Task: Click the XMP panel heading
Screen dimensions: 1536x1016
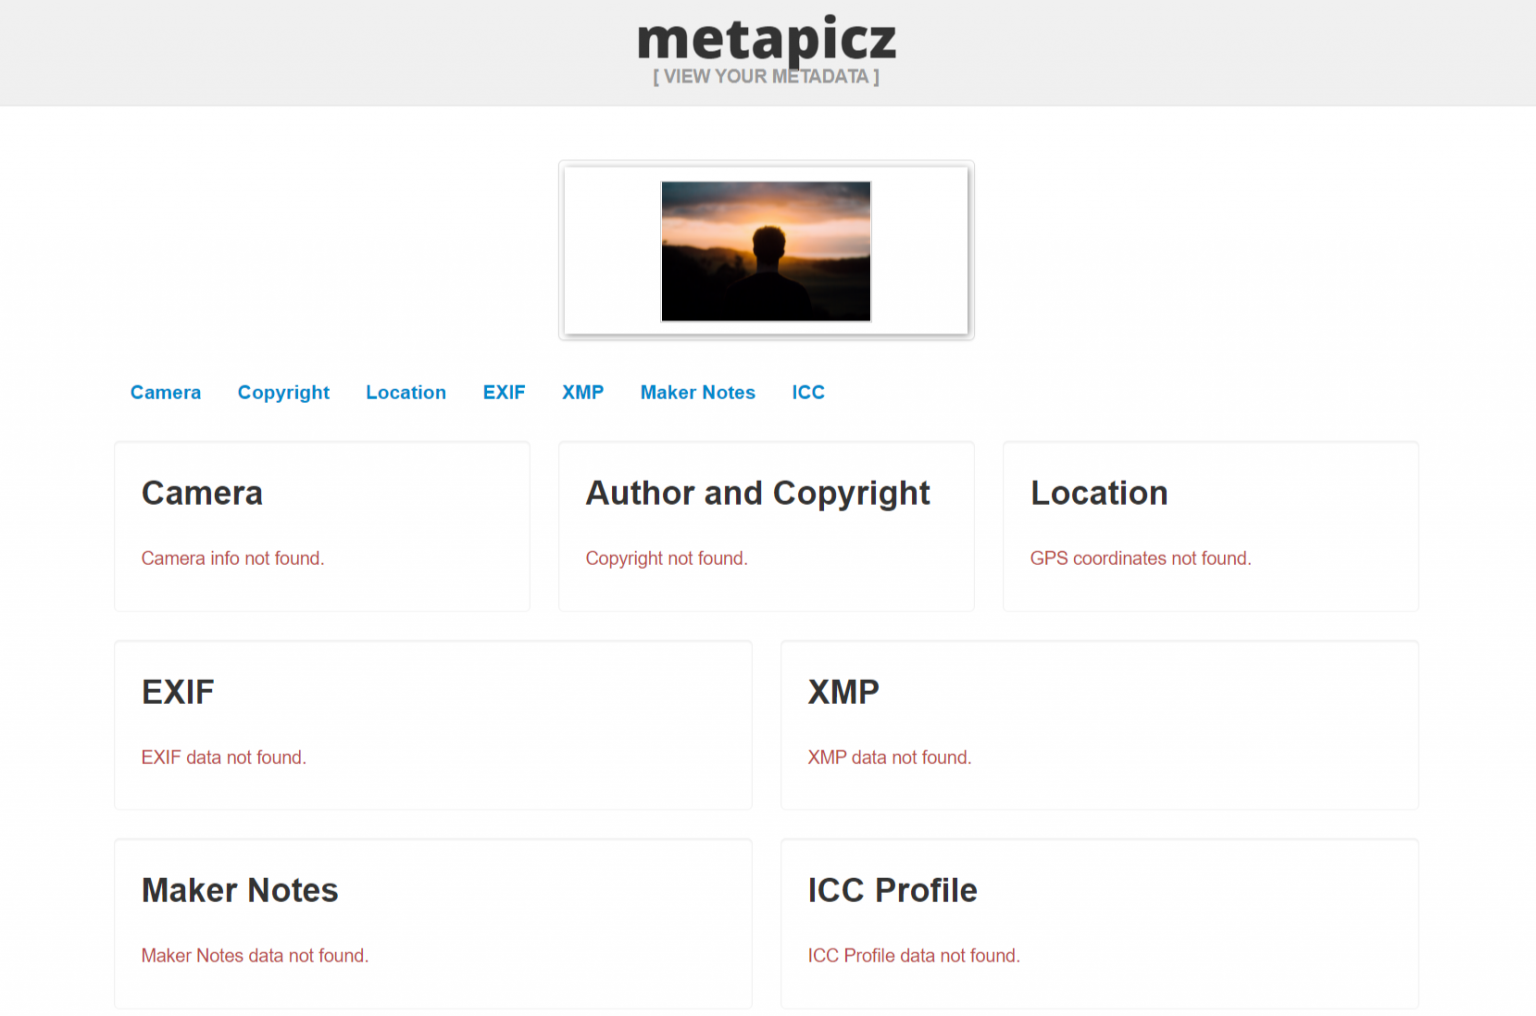Action: click(x=843, y=691)
